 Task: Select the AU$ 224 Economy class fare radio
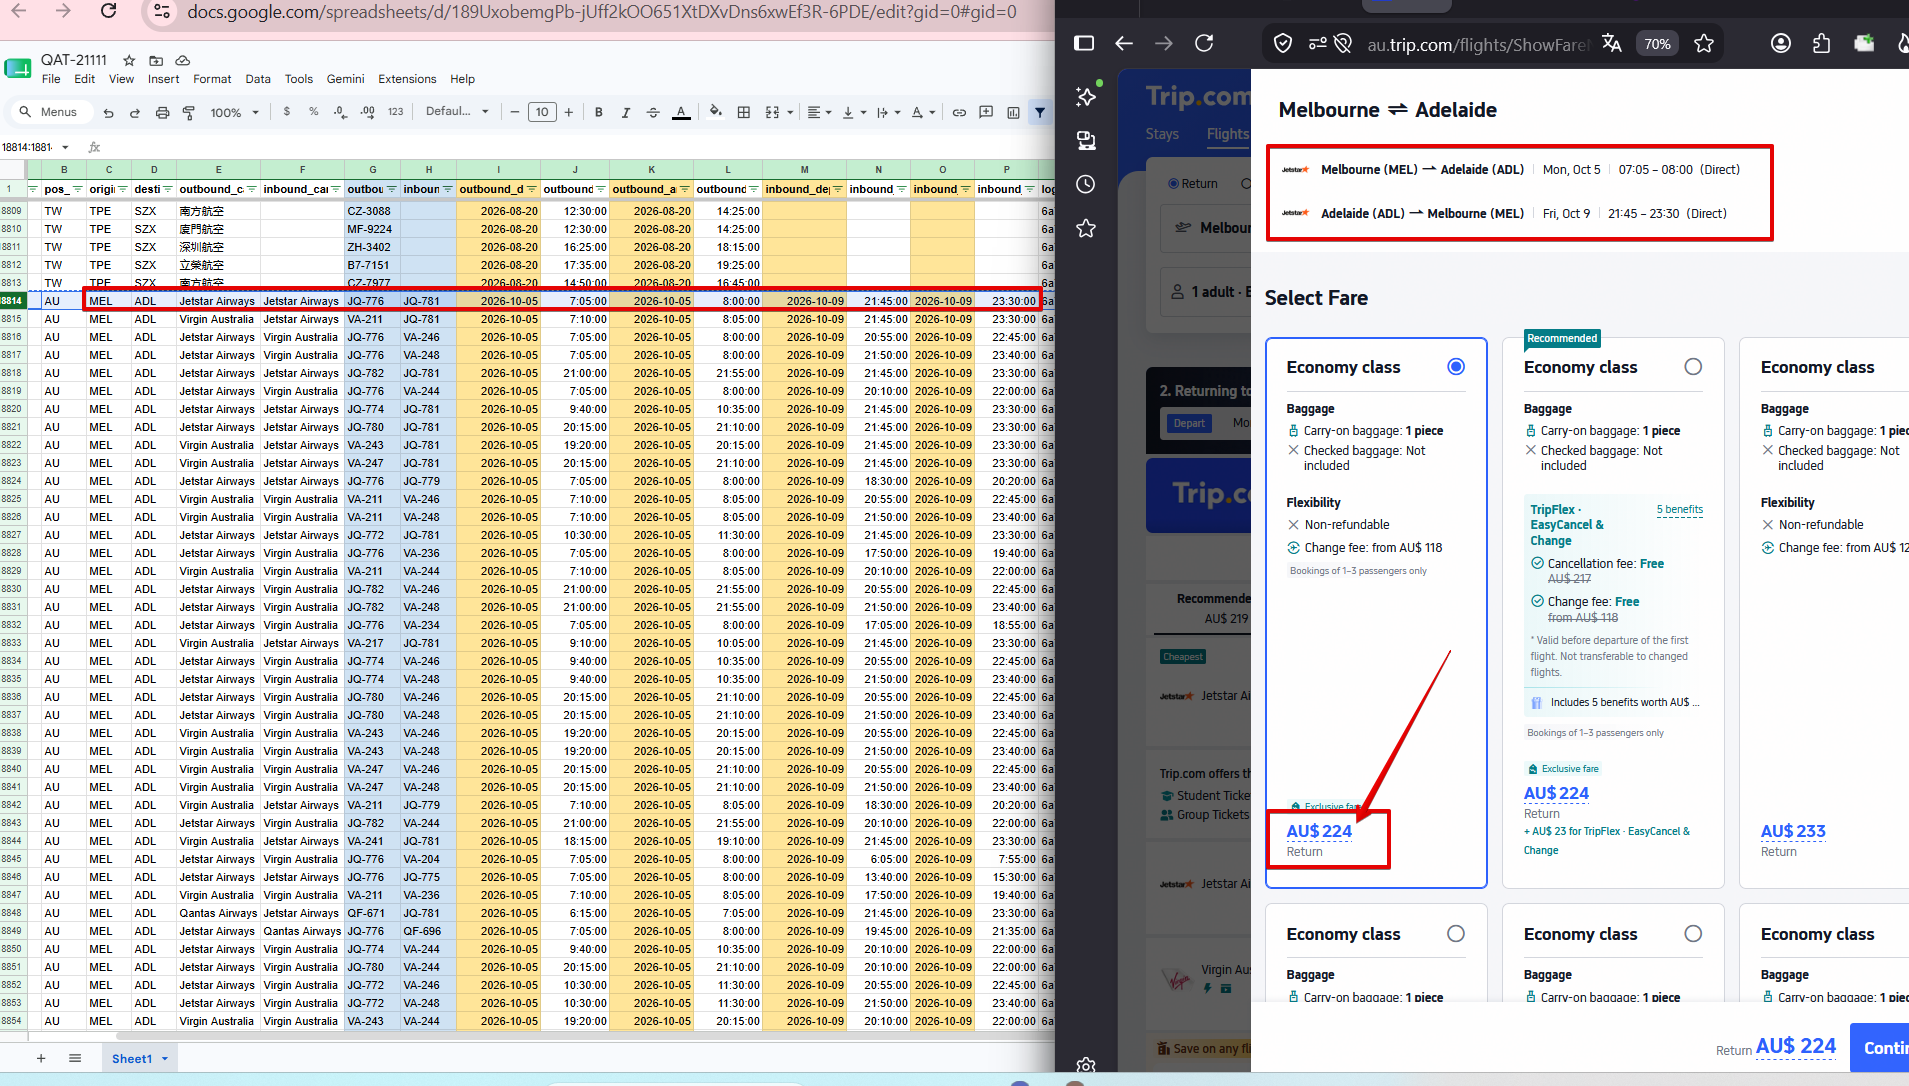click(x=1456, y=367)
